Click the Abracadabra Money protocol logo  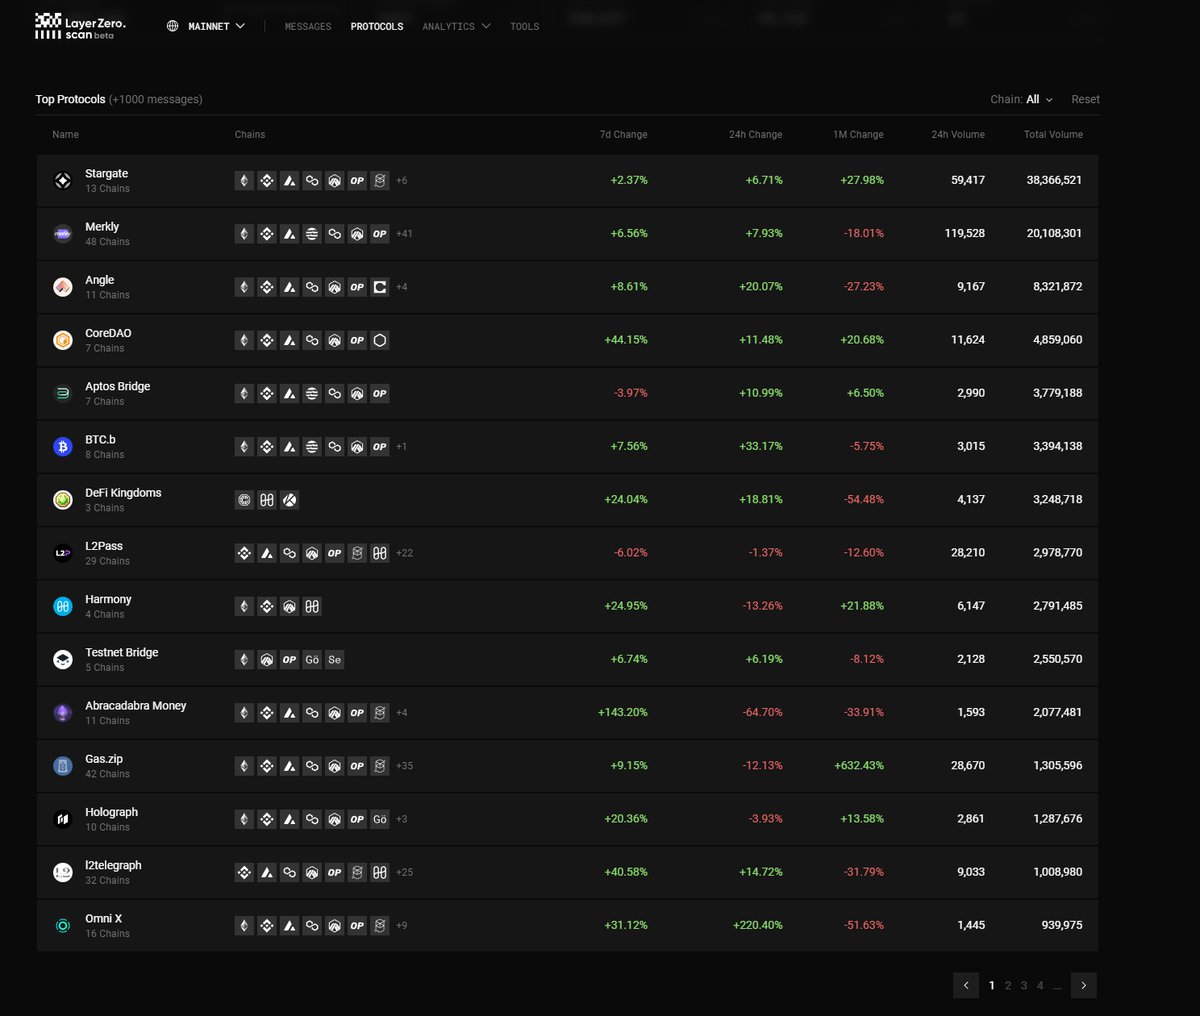(63, 713)
